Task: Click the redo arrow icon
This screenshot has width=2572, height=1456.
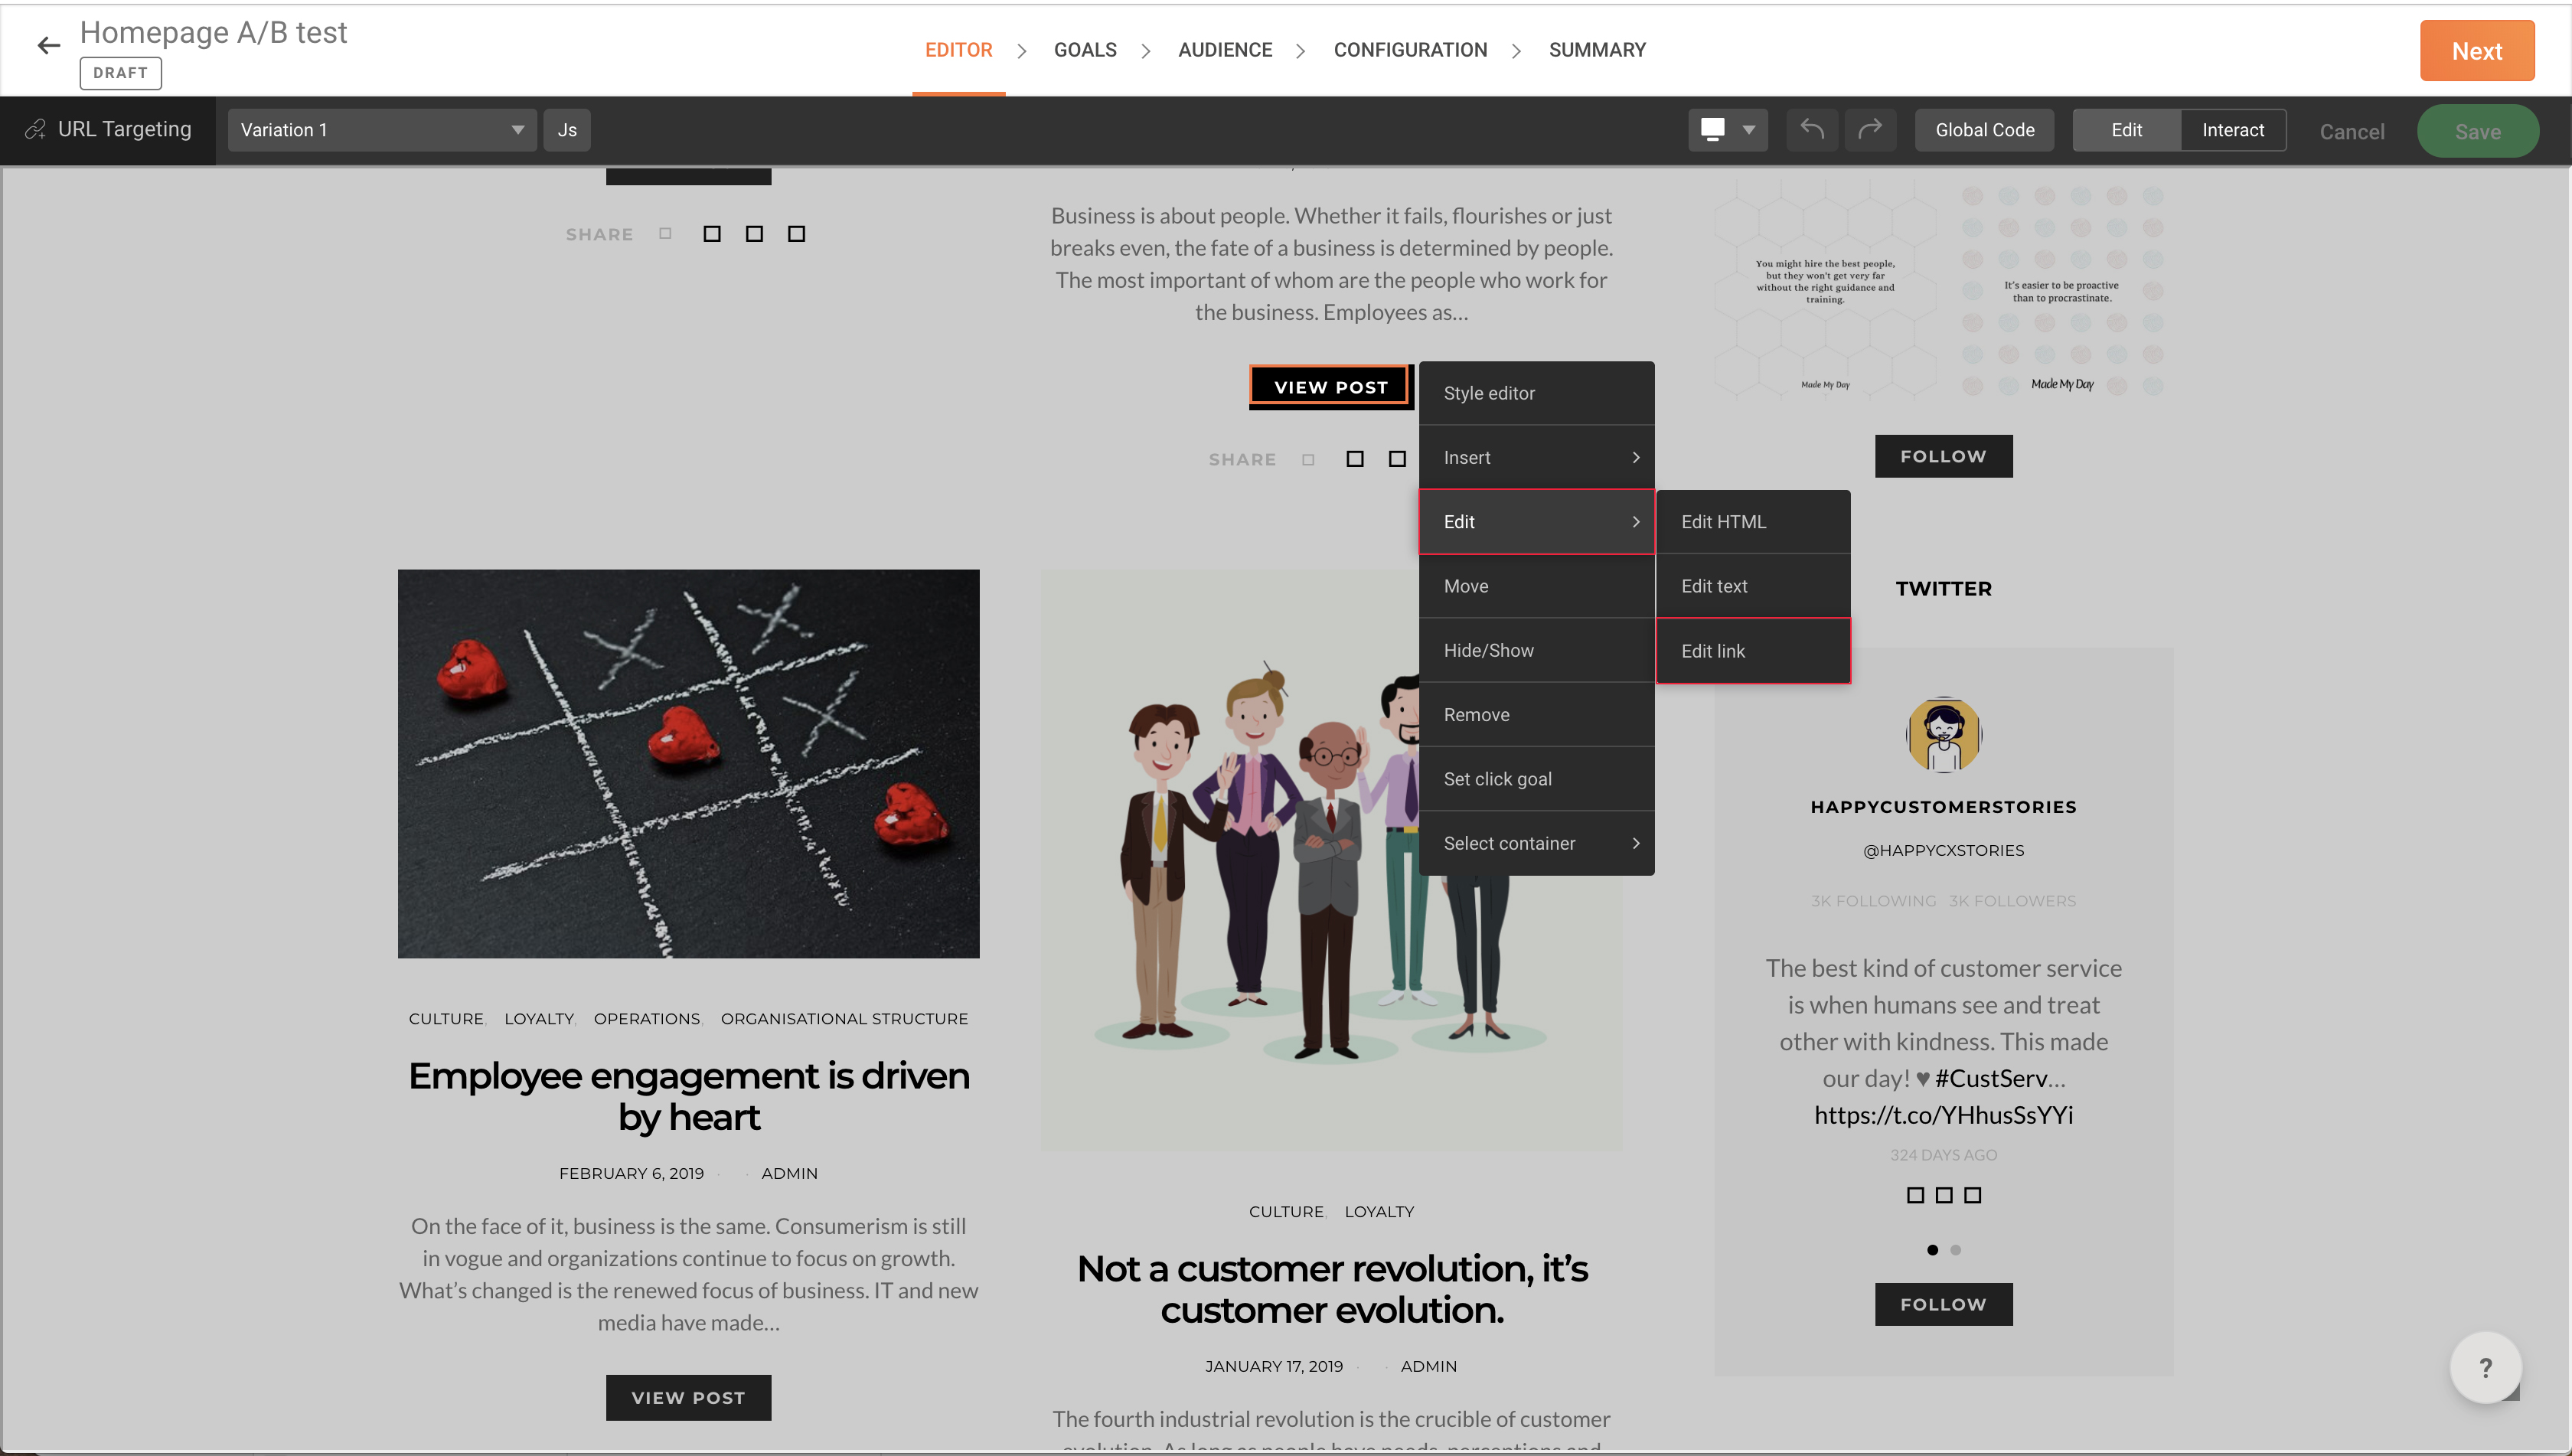Action: tap(1870, 130)
